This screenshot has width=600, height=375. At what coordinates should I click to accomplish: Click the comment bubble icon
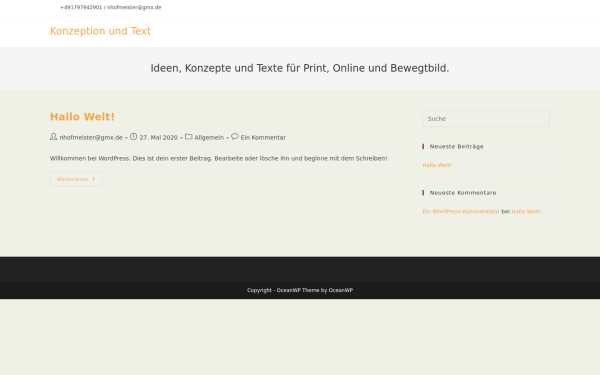click(235, 137)
